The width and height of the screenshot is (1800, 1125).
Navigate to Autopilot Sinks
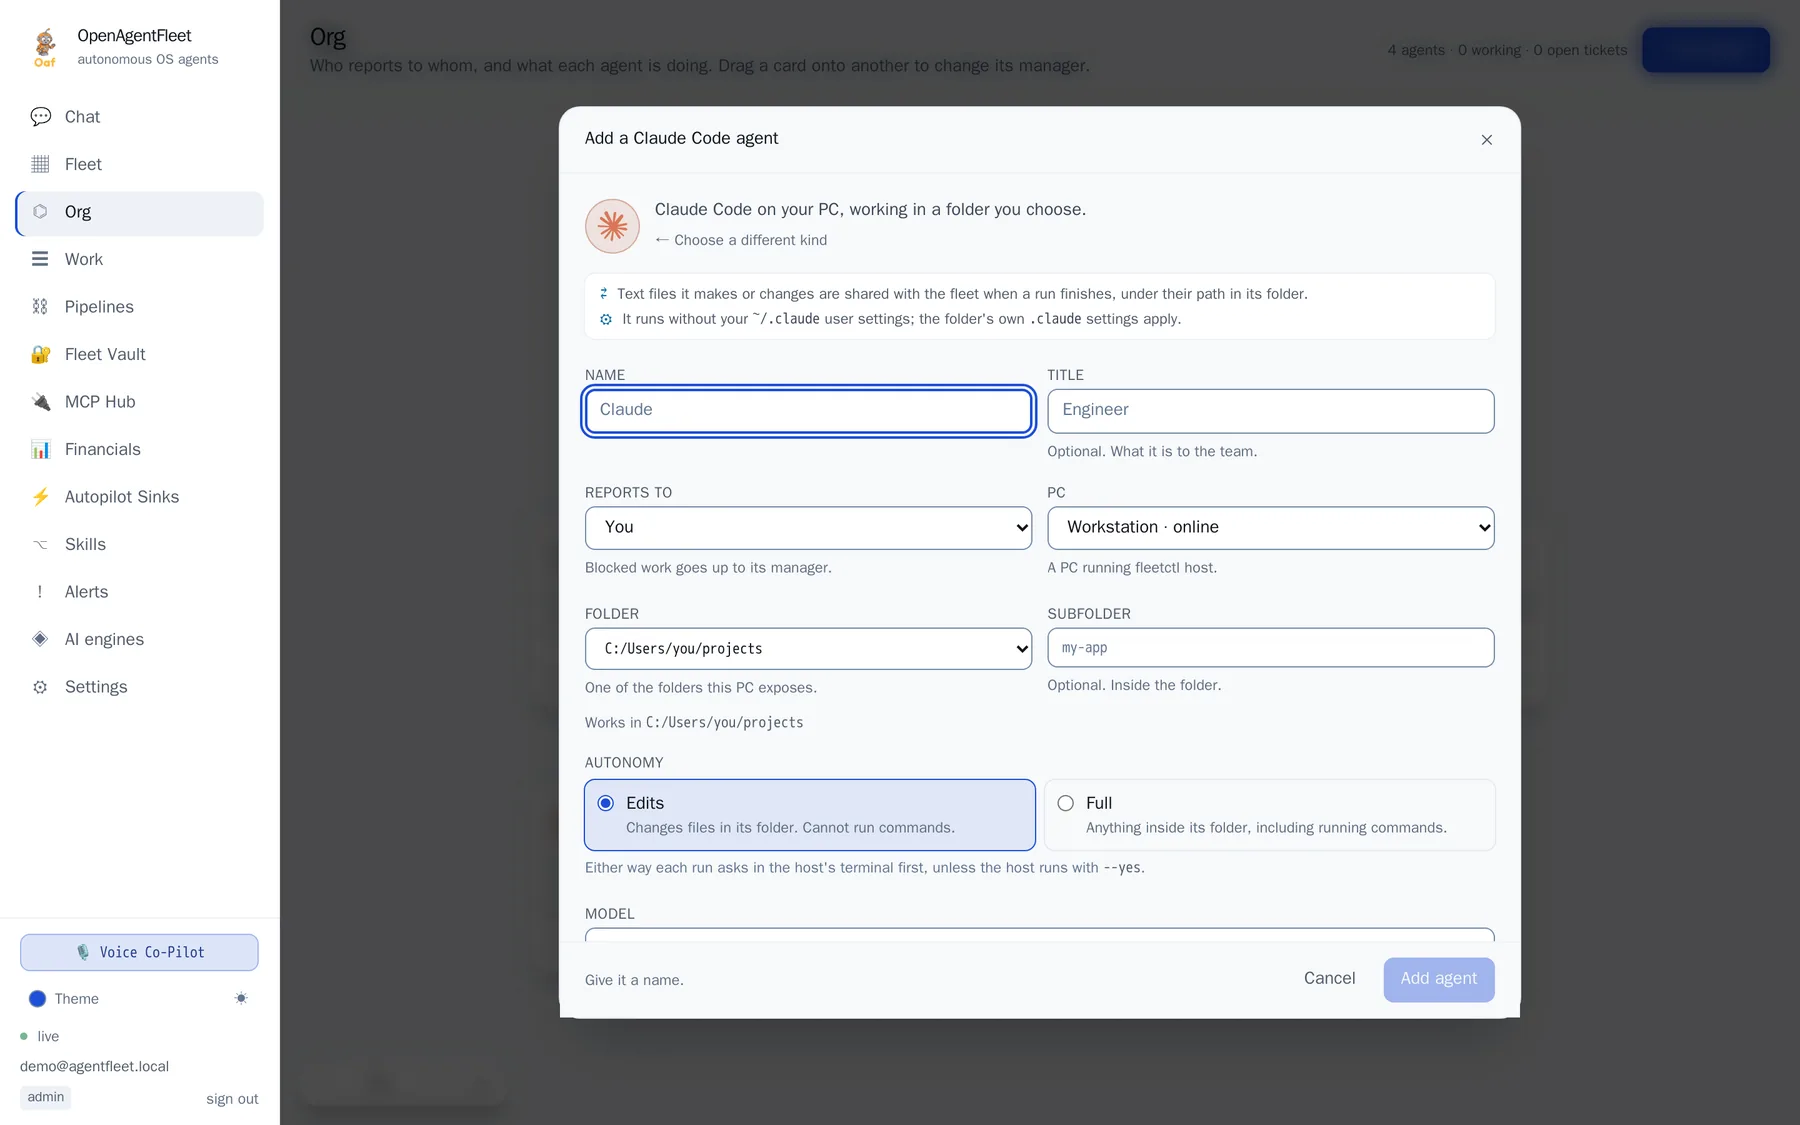(x=140, y=497)
